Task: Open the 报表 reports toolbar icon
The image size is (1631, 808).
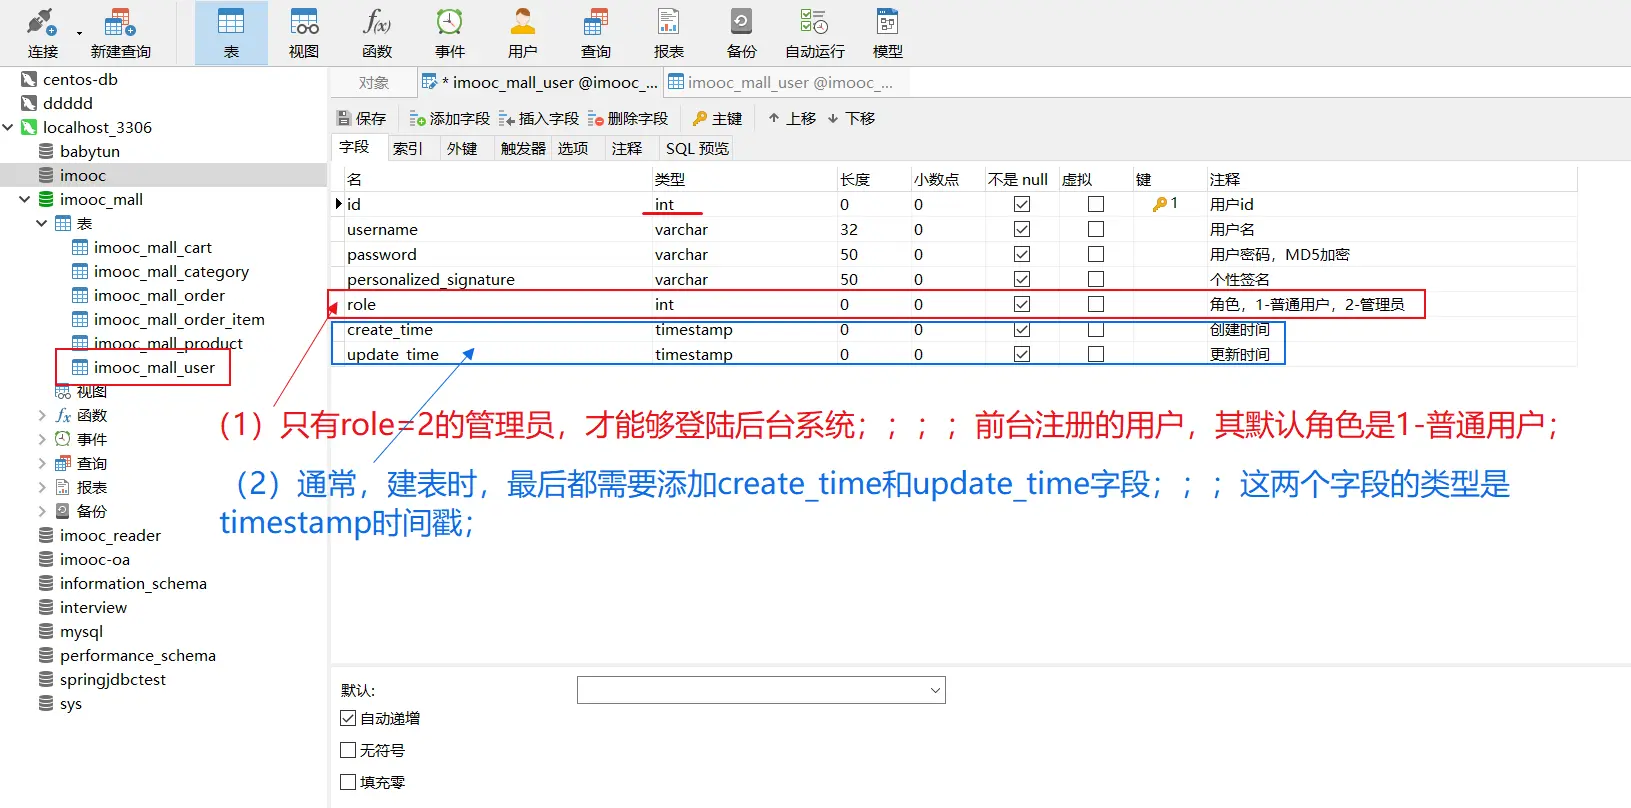Action: click(x=669, y=33)
